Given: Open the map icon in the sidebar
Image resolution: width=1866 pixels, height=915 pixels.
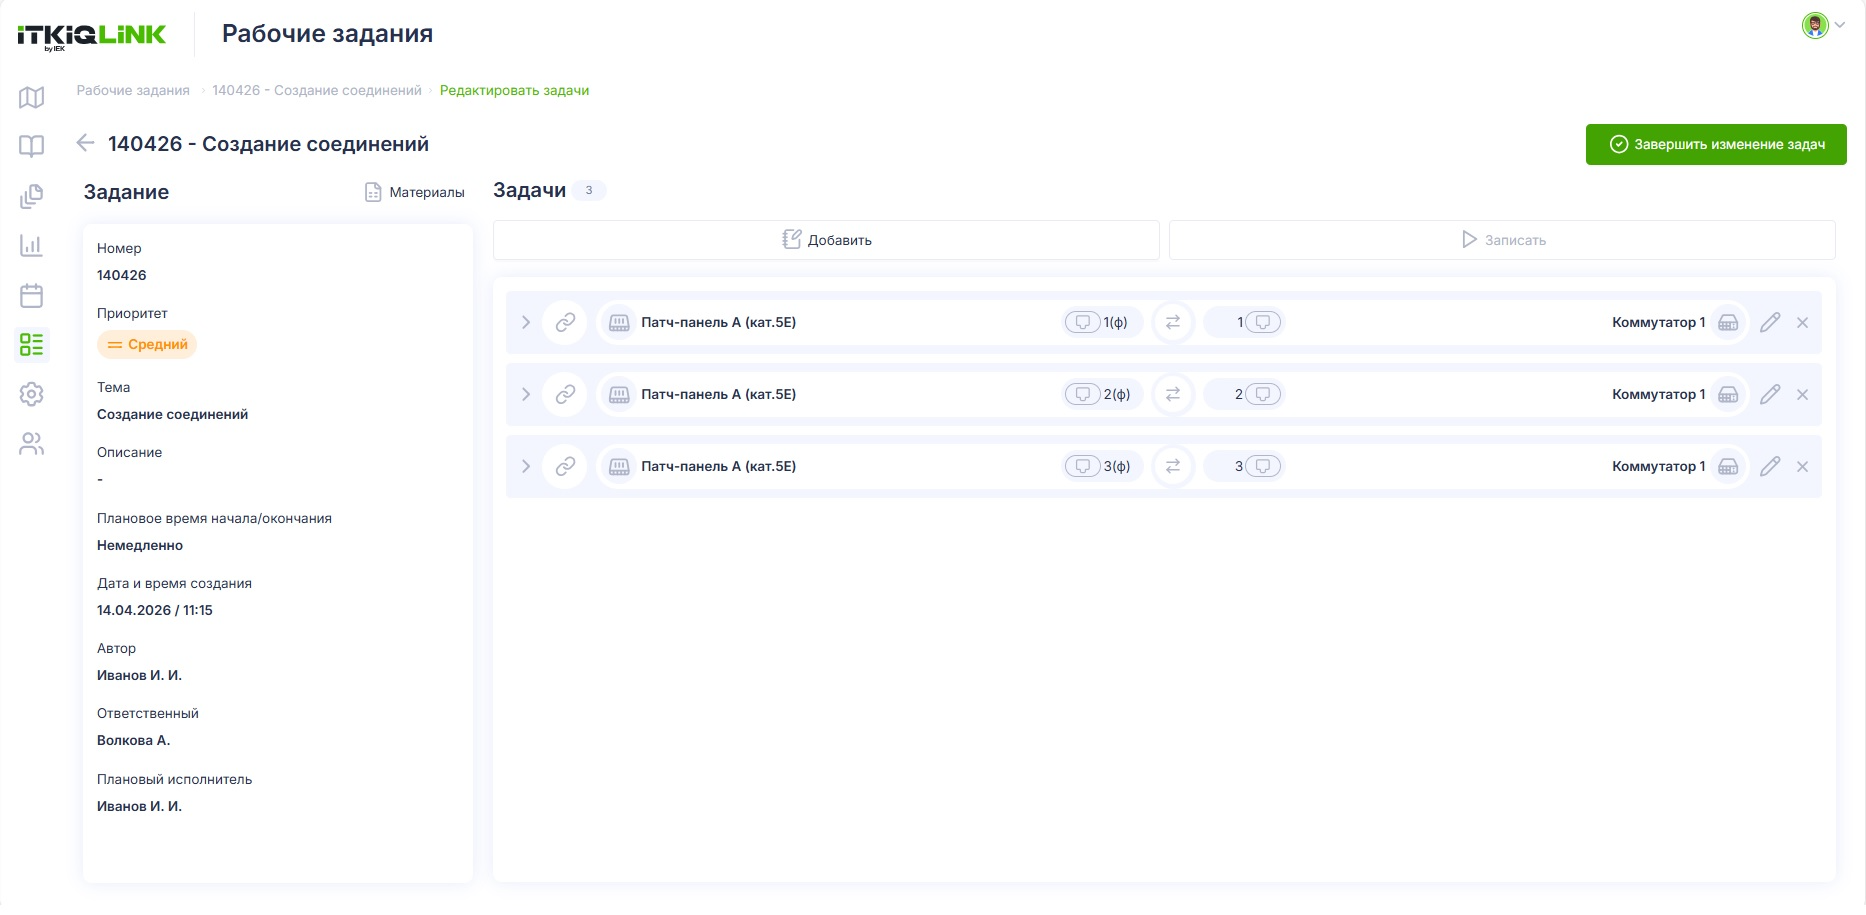Looking at the screenshot, I should 32,97.
